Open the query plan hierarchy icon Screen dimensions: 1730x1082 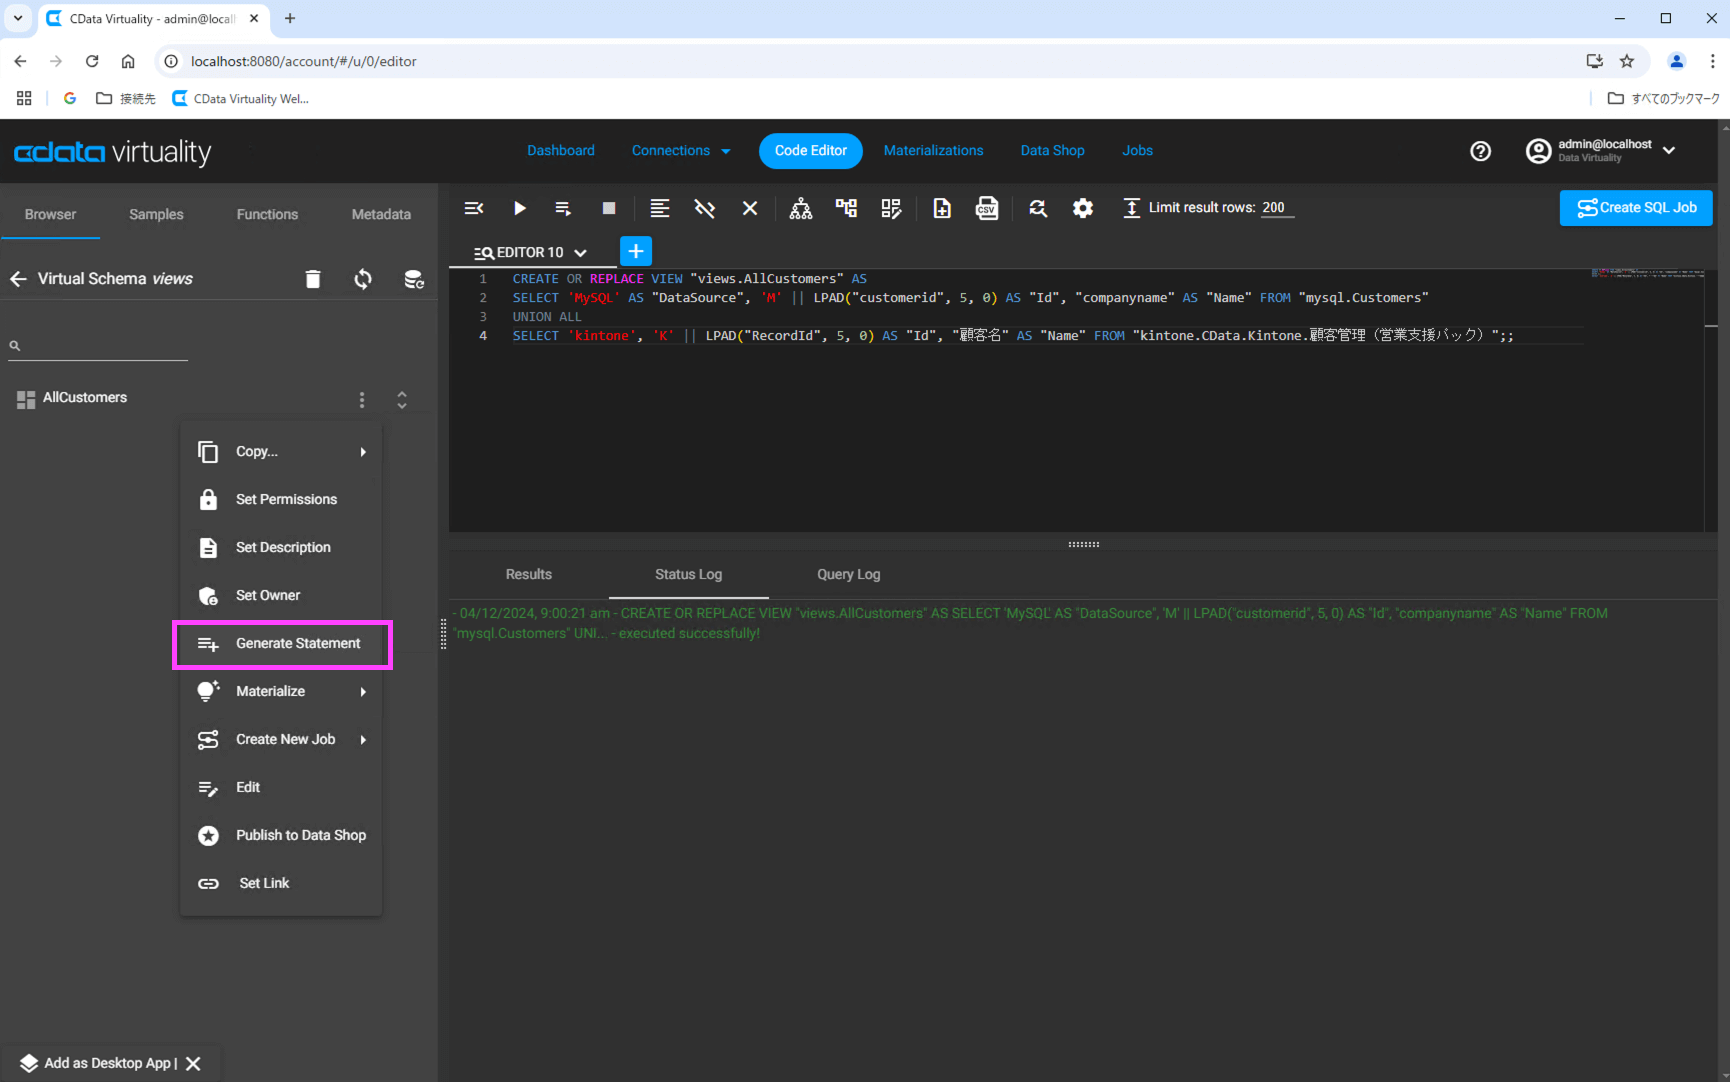tap(801, 208)
